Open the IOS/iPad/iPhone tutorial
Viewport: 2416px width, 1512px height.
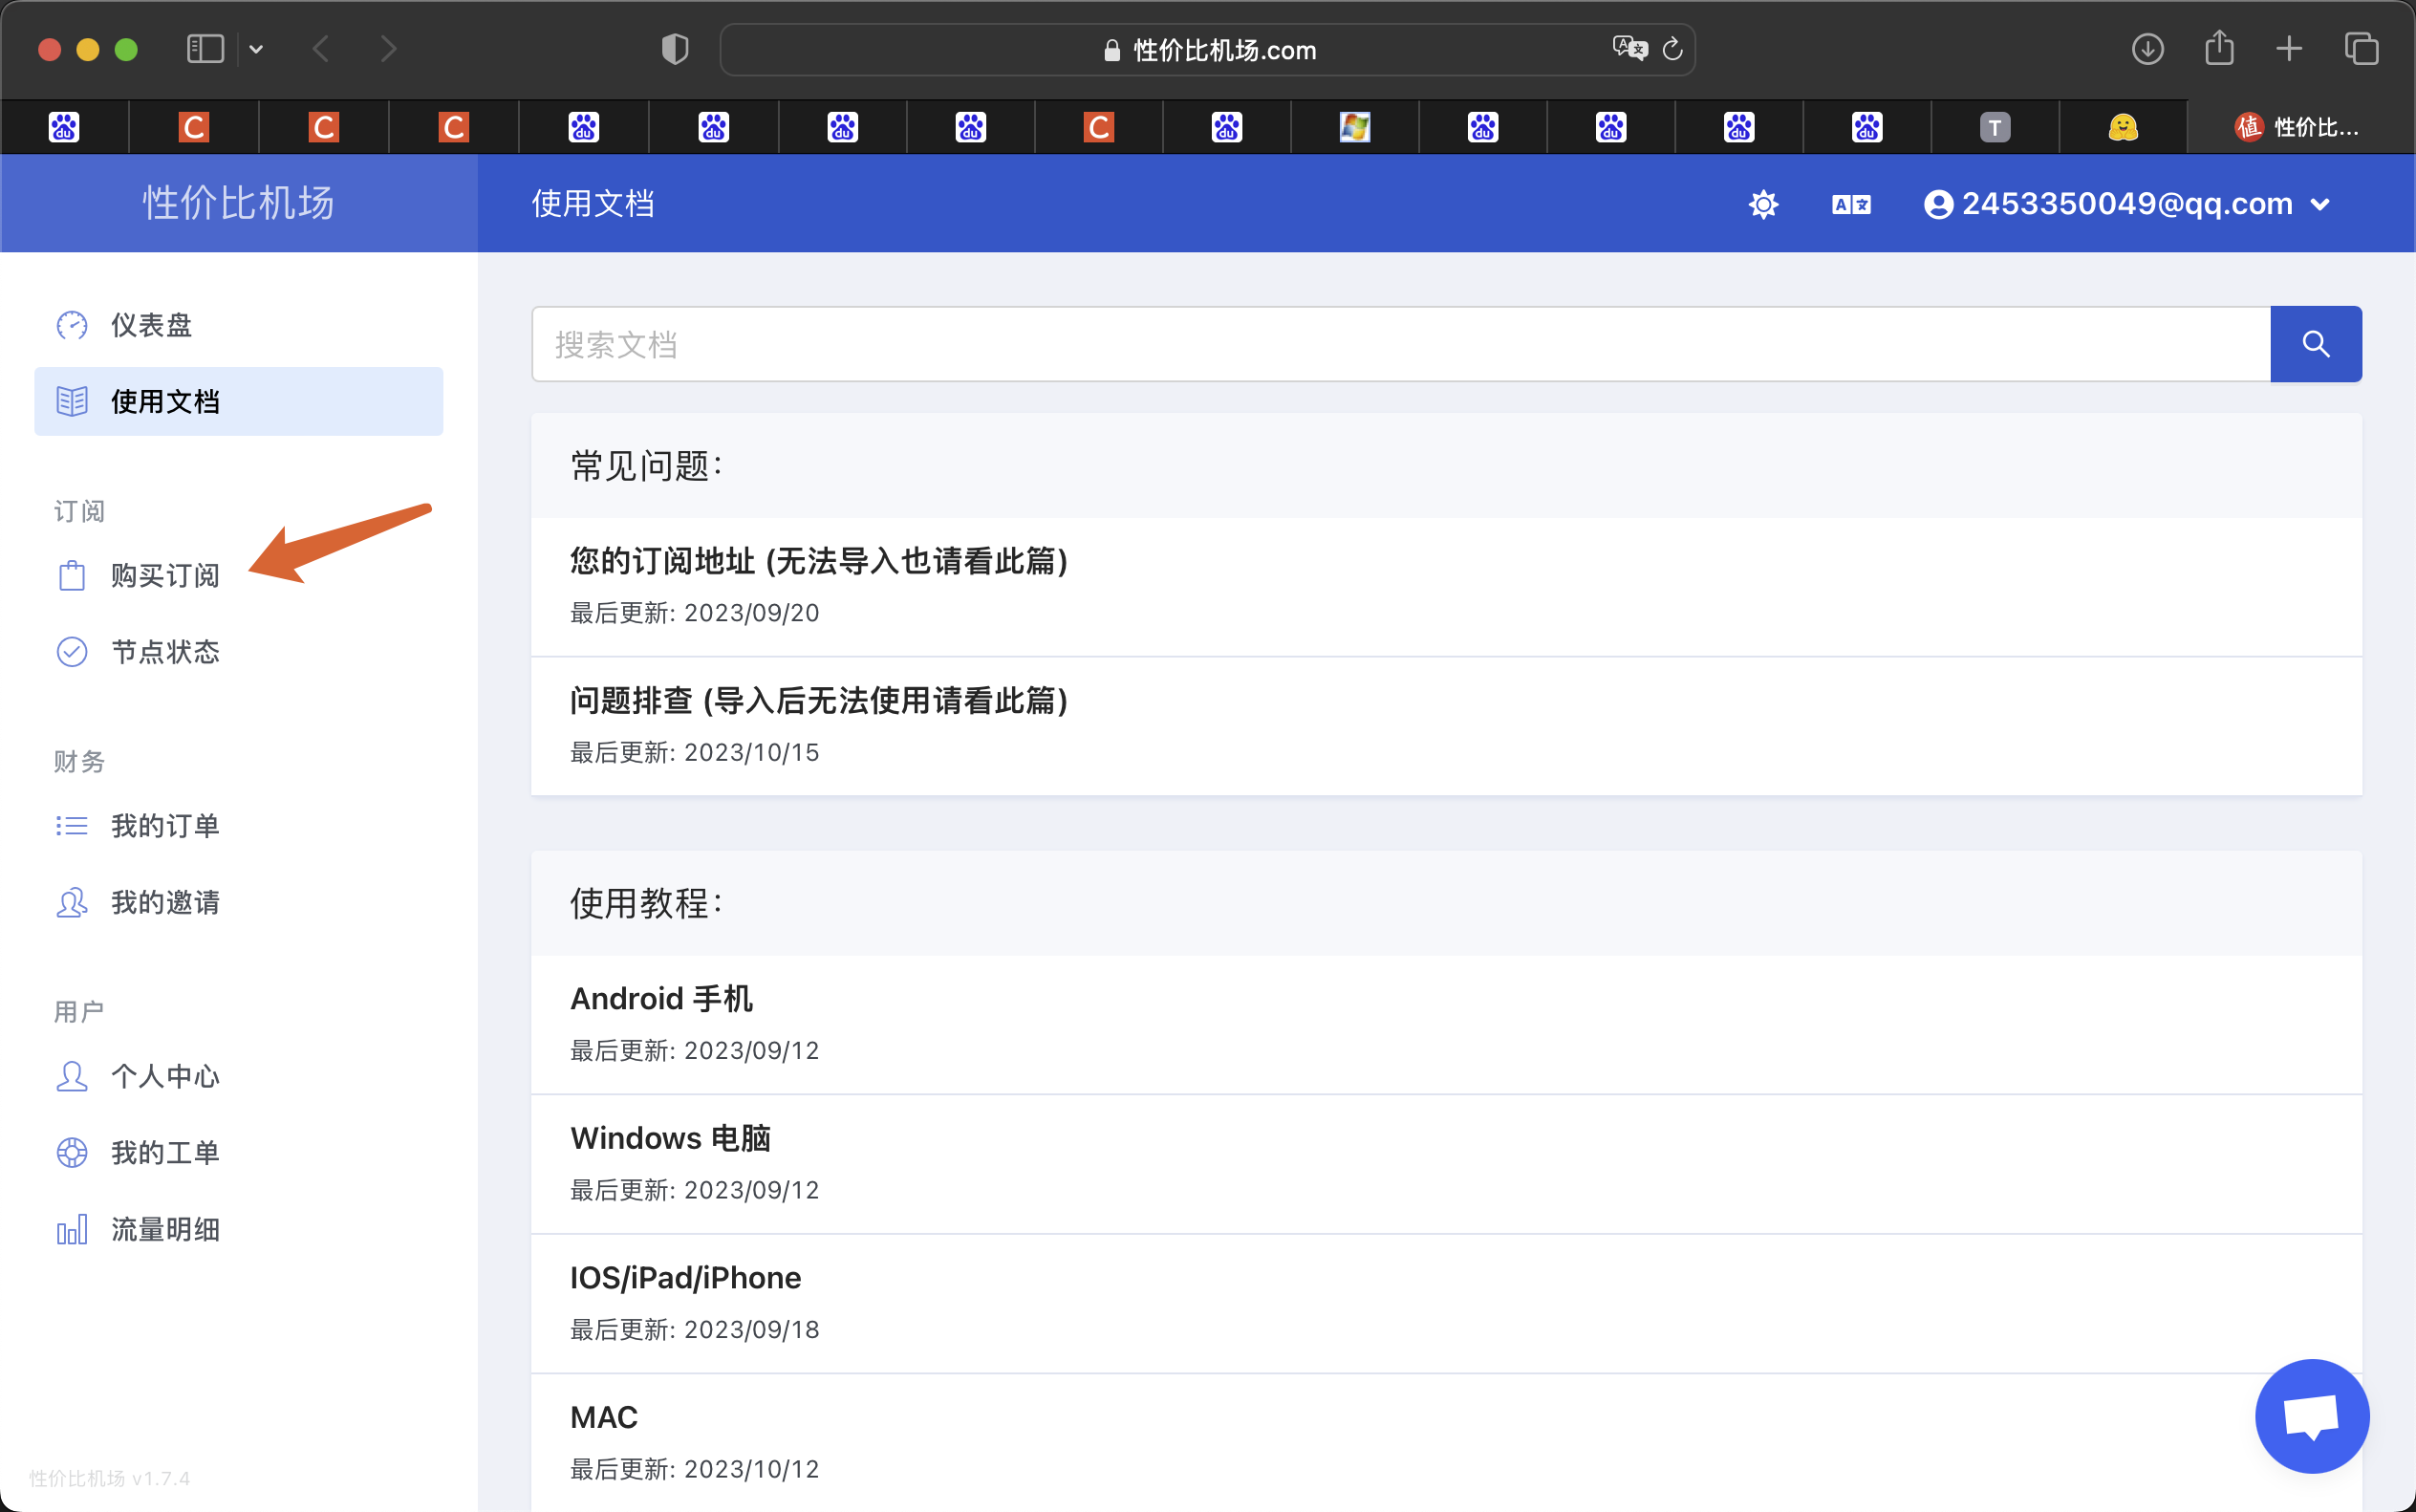(1446, 1303)
